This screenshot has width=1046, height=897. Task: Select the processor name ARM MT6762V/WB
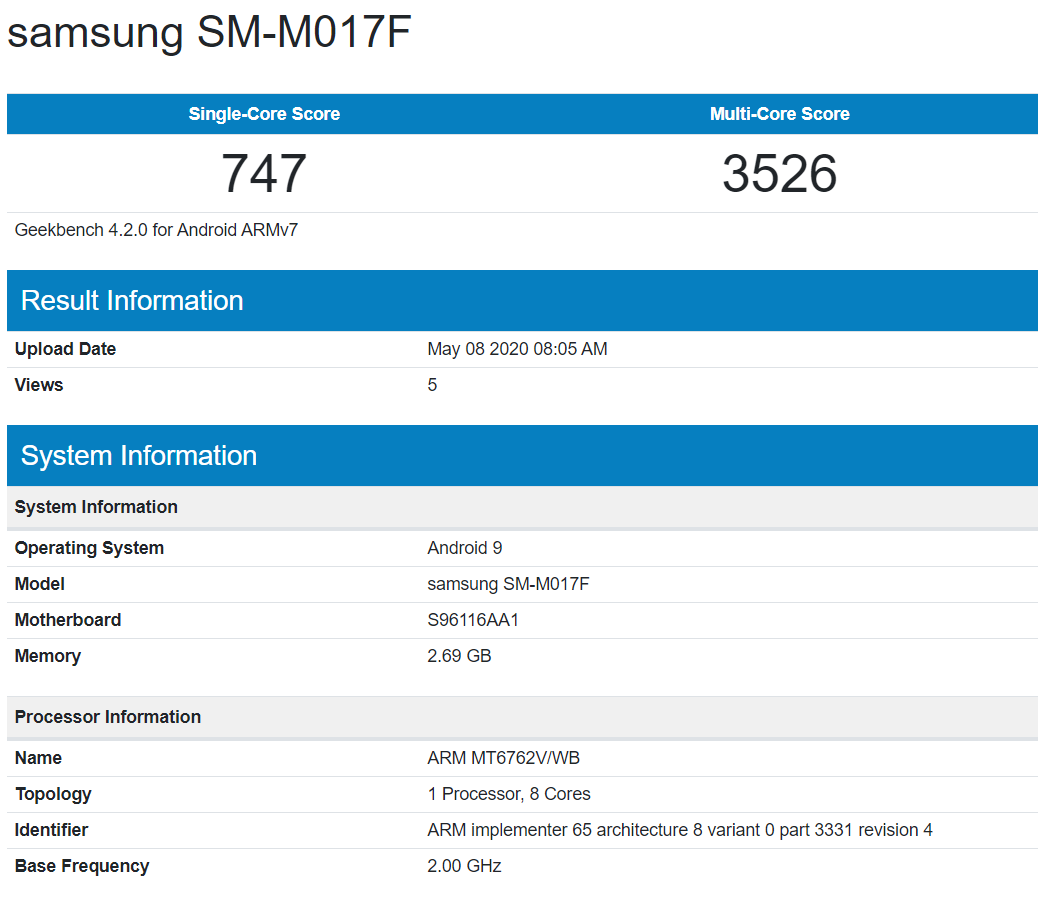click(503, 758)
